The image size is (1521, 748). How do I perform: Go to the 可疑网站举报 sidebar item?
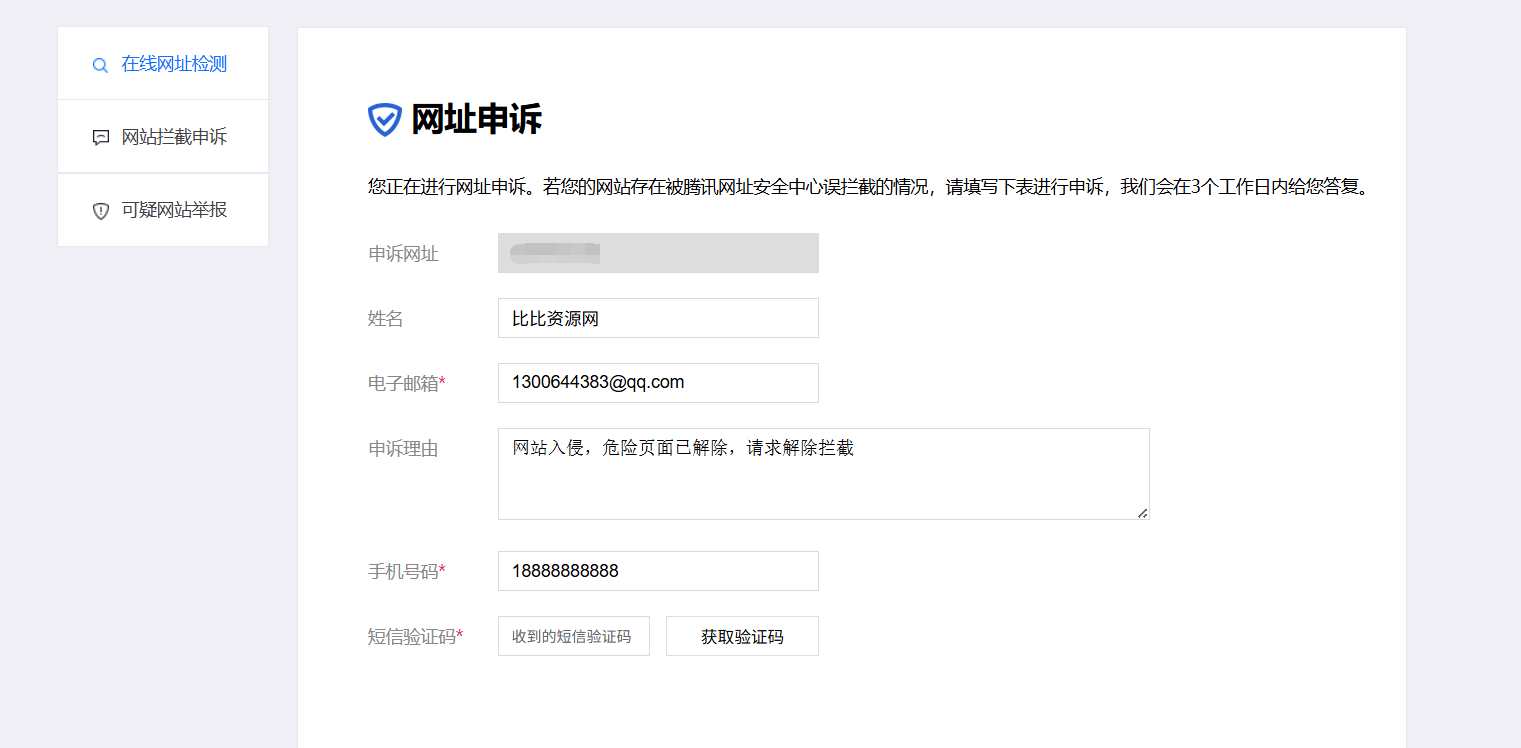click(174, 210)
